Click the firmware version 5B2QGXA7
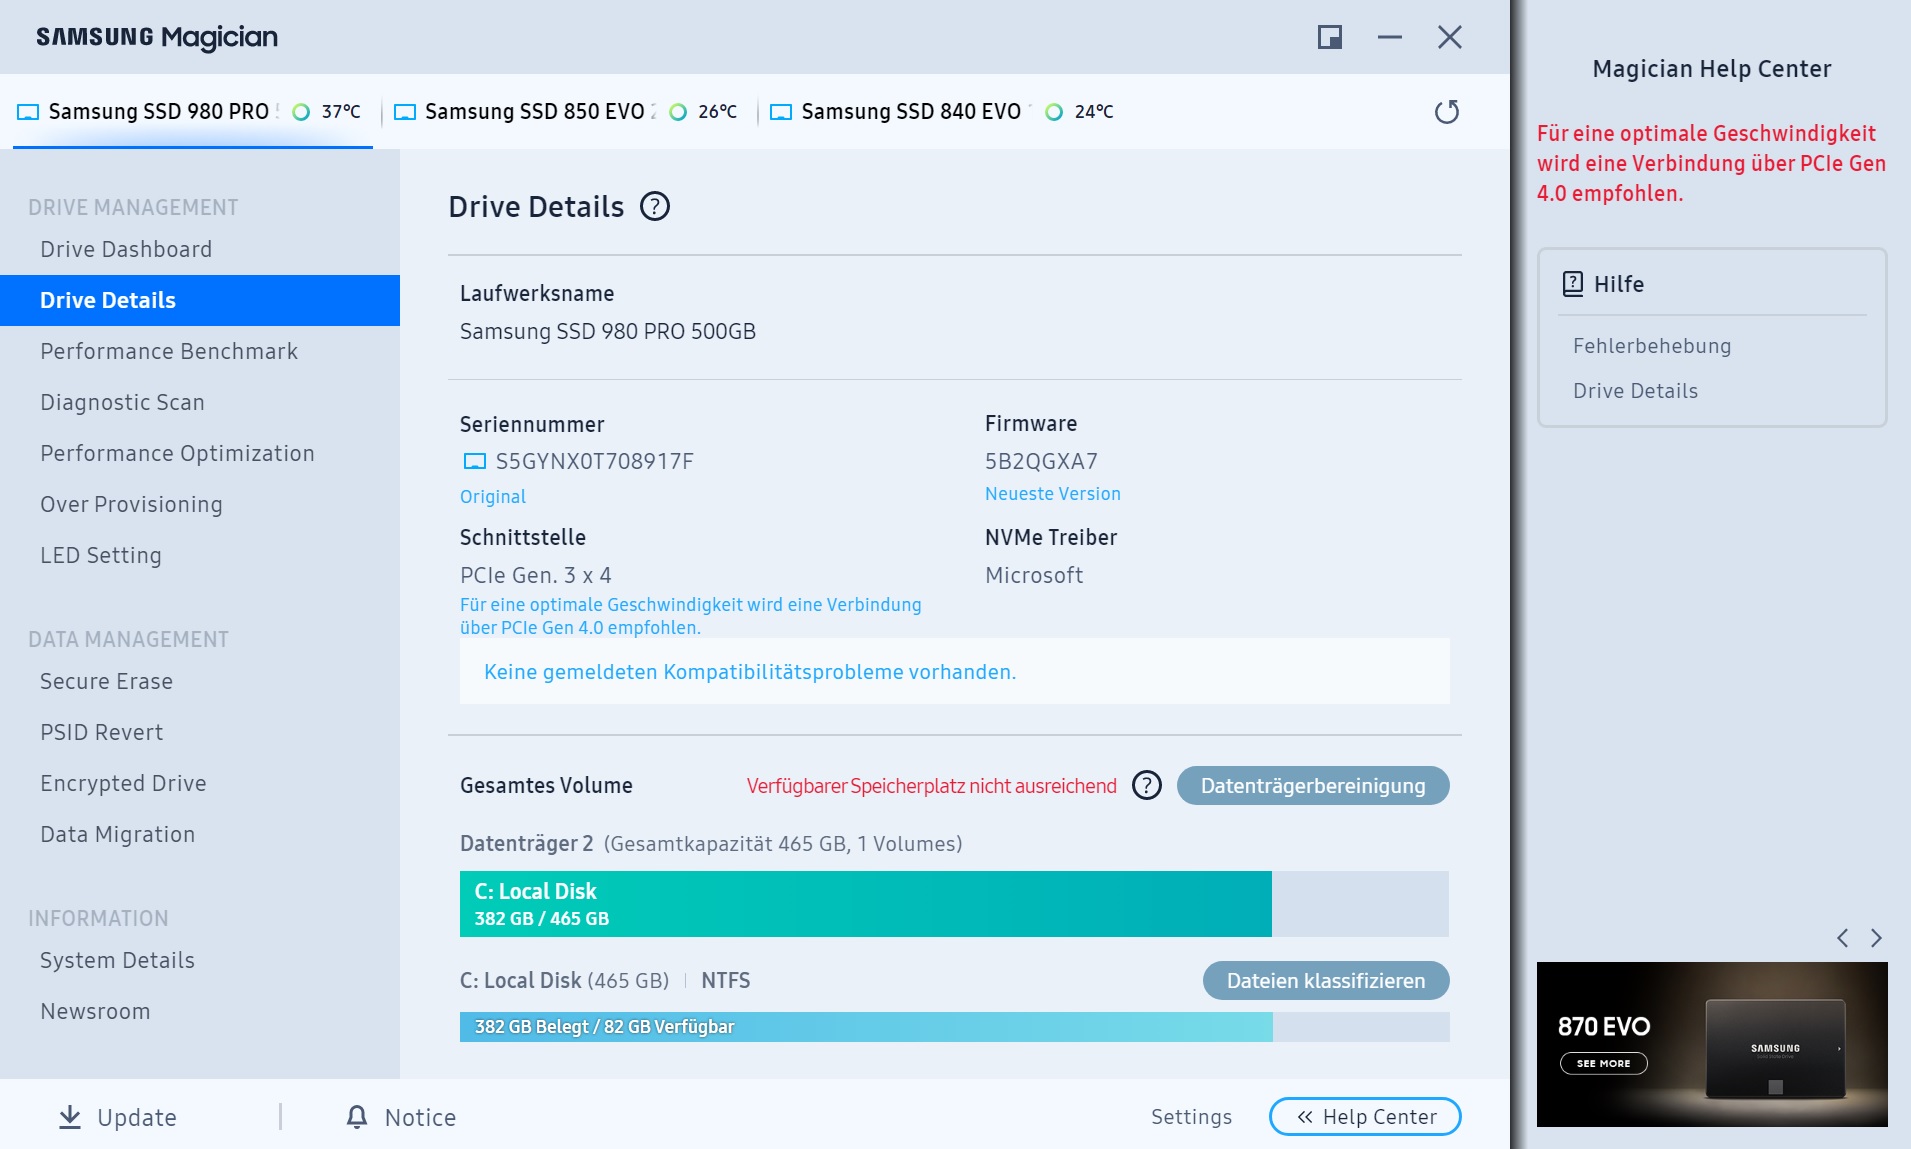 pyautogui.click(x=1041, y=461)
